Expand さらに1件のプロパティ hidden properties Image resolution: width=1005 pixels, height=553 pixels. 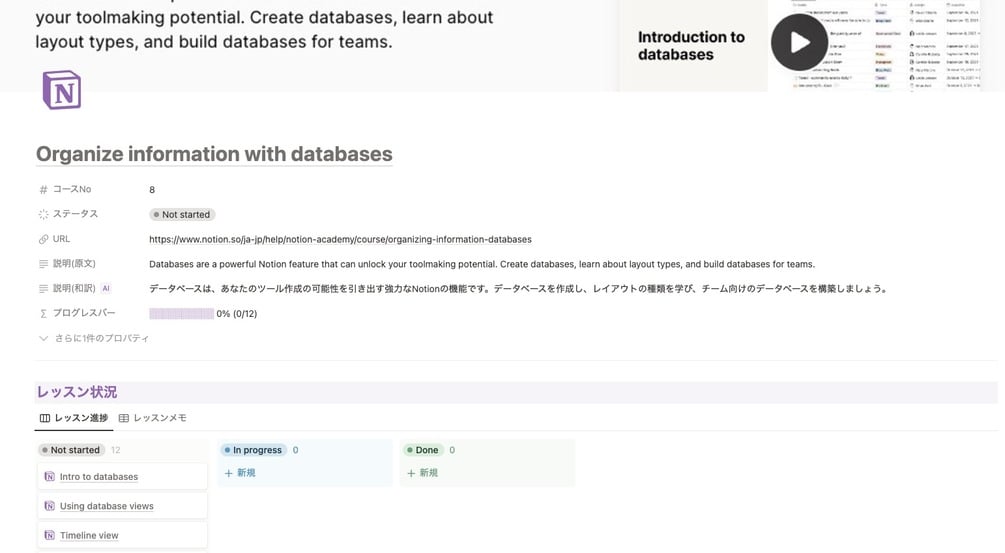tap(93, 338)
